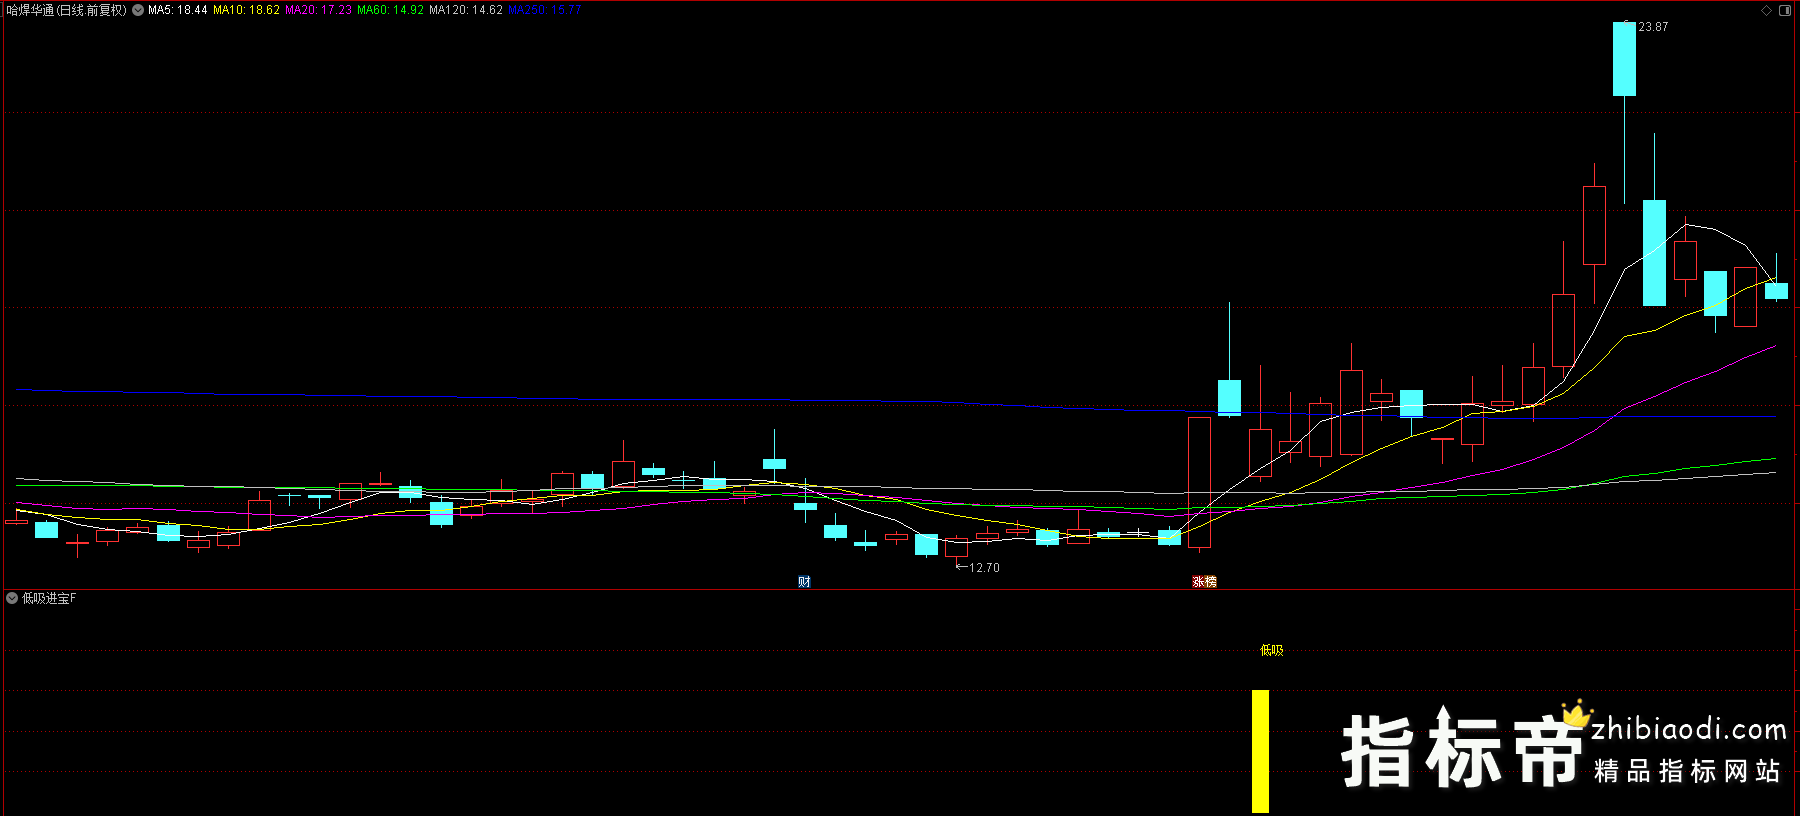Select the MA250: 15.77 label
Viewport: 1800px width, 816px height.
544,10
